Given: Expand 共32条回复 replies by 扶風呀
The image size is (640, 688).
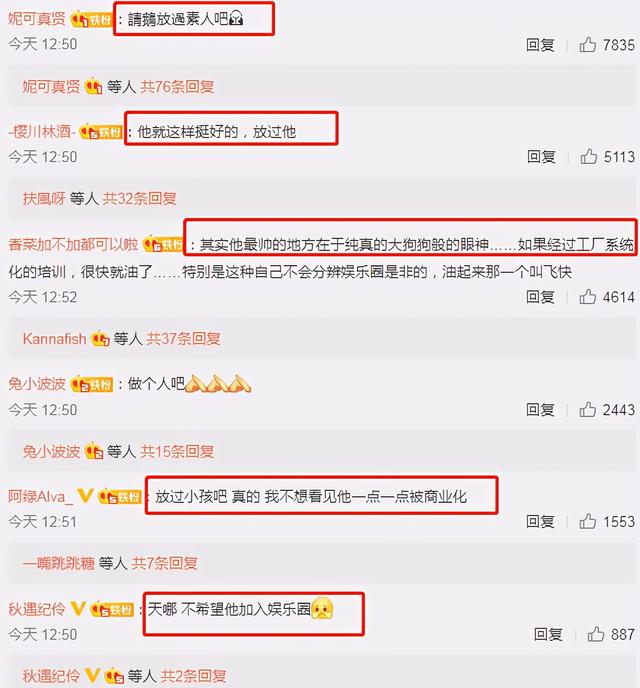Looking at the screenshot, I should [139, 199].
